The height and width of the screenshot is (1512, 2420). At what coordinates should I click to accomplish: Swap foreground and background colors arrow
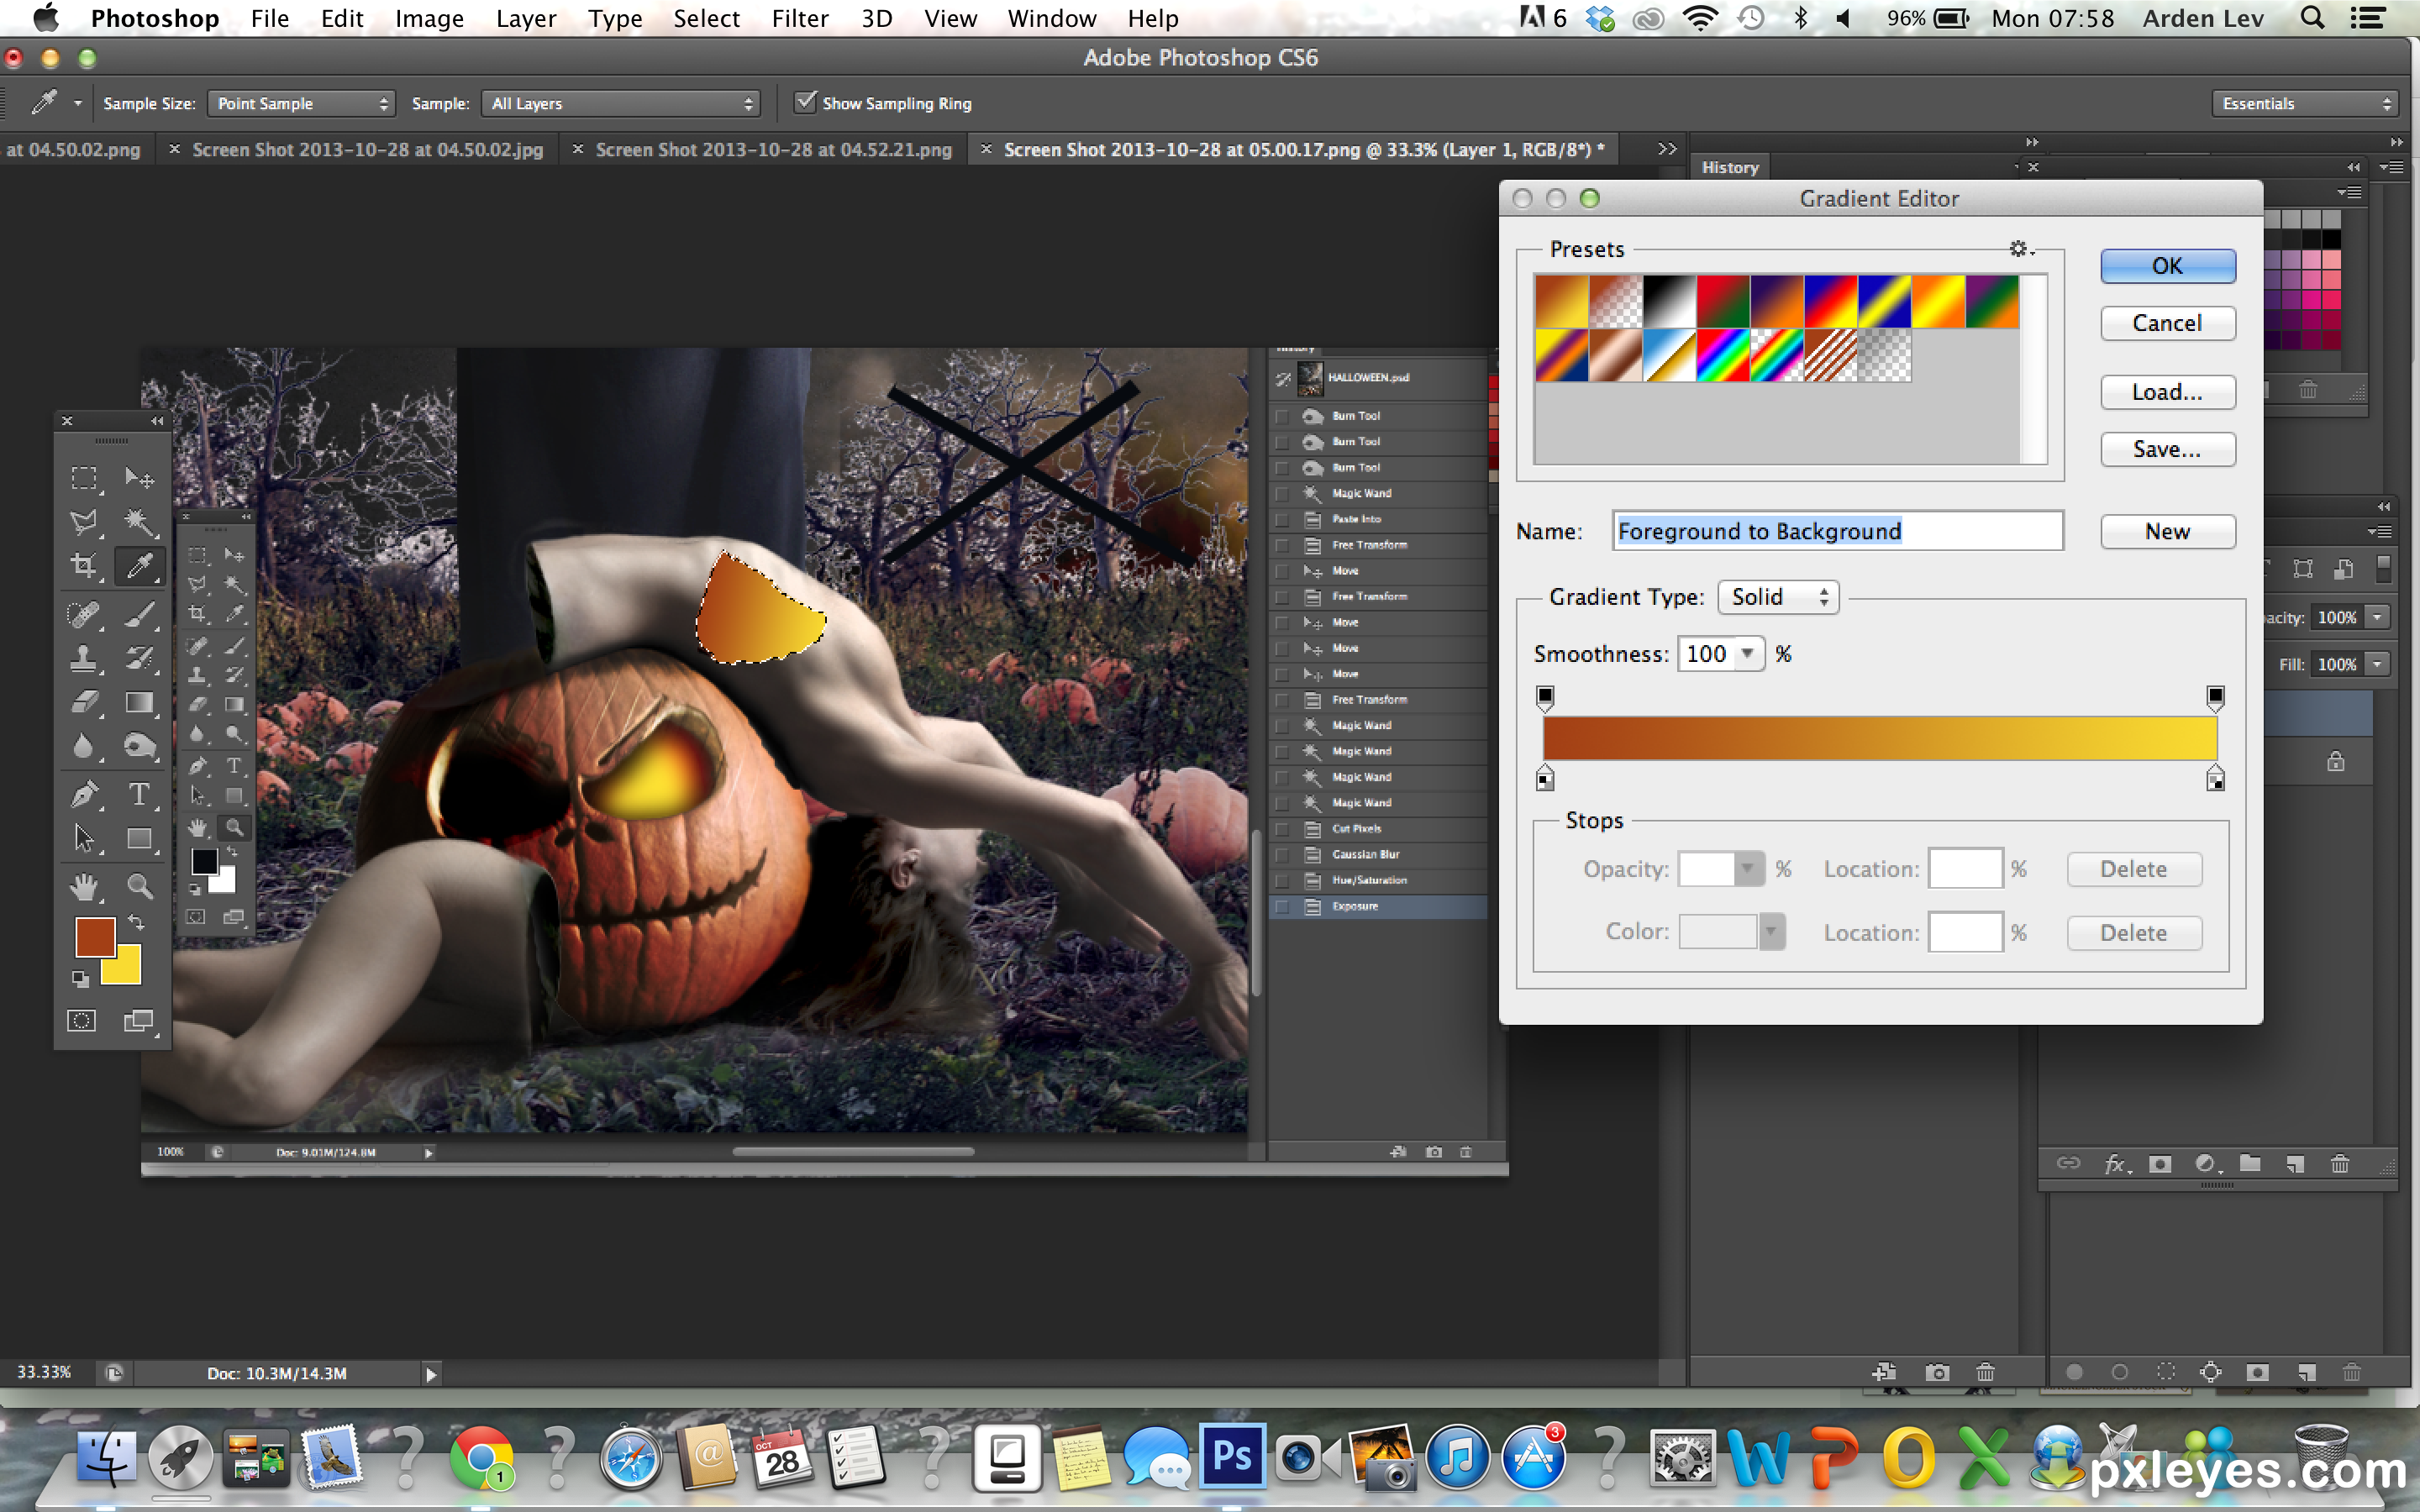pos(136,923)
